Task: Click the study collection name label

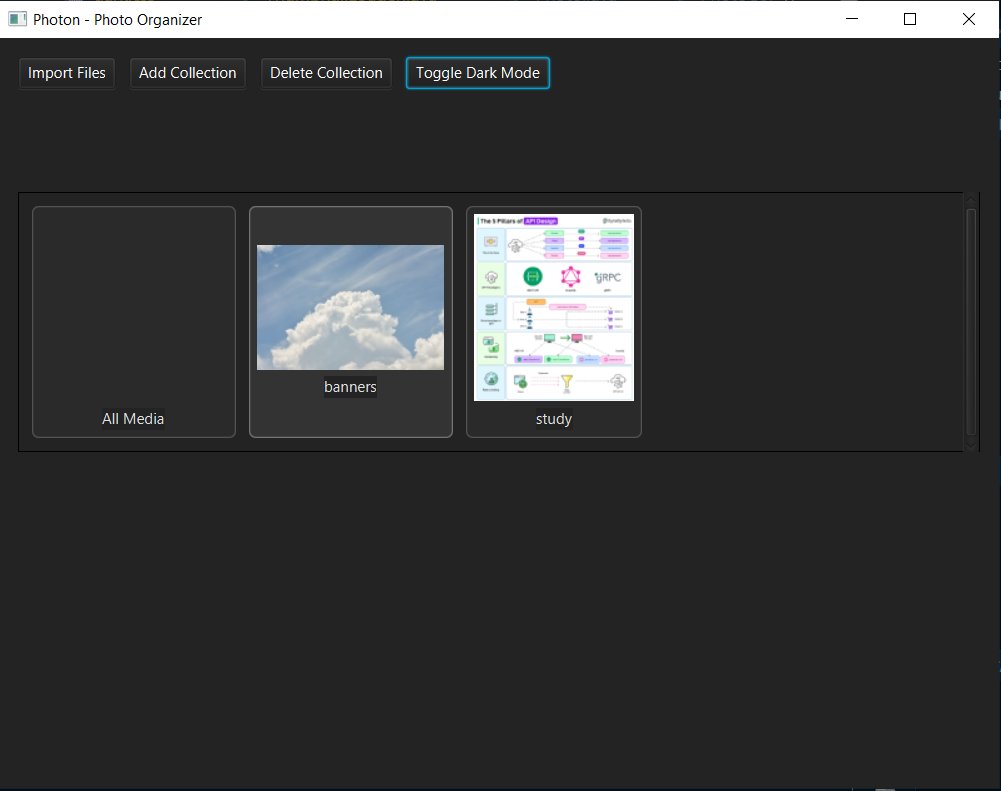Action: [554, 419]
